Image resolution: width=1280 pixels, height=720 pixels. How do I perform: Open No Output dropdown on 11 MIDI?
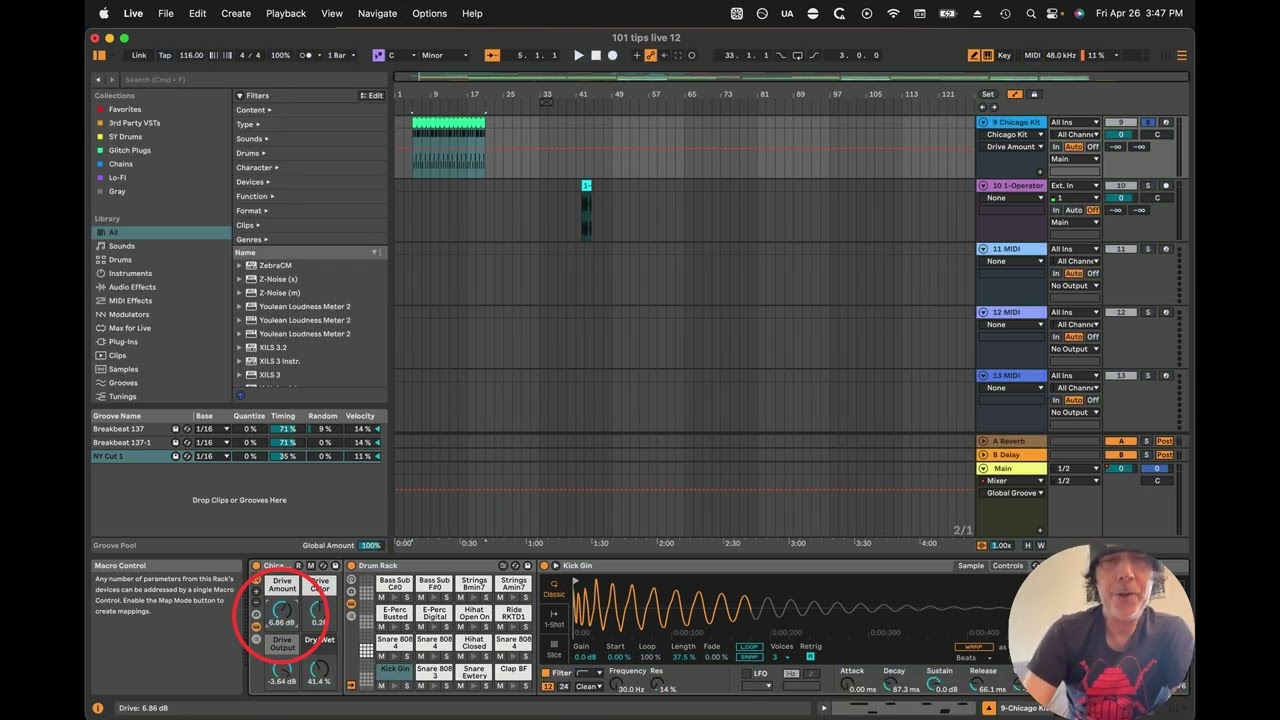1074,286
